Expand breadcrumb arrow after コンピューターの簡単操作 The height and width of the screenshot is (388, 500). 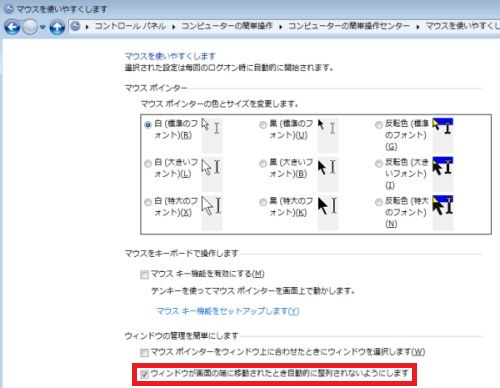281,27
